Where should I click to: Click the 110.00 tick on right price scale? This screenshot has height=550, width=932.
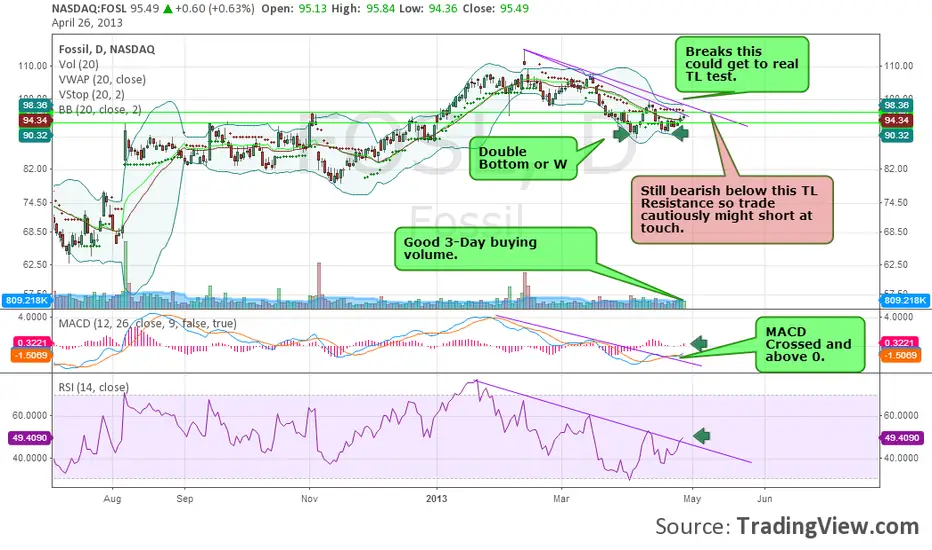pos(899,66)
